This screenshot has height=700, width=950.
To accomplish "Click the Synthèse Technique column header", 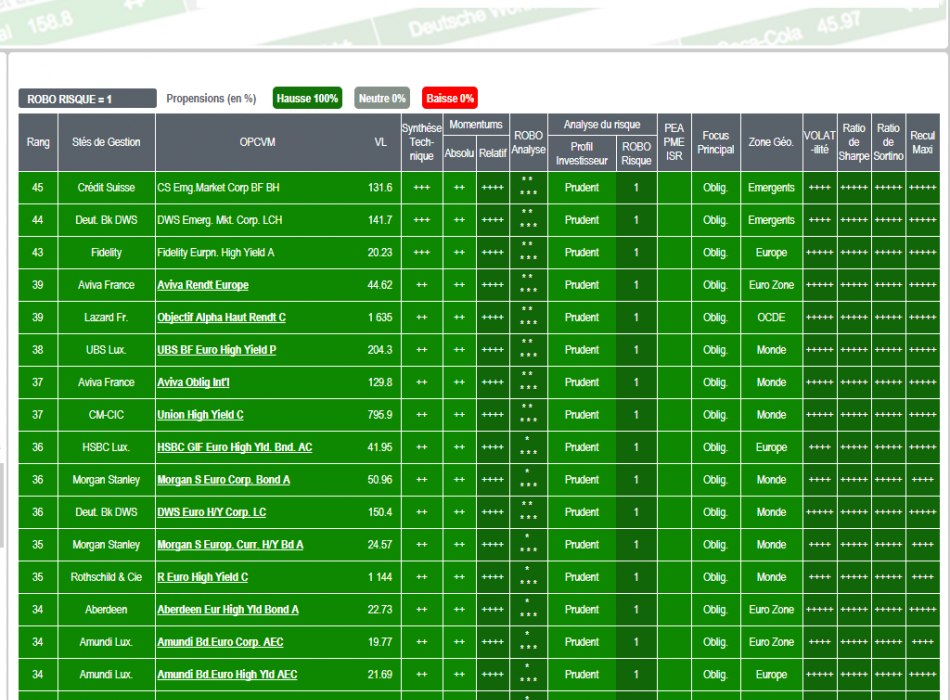I will point(421,142).
